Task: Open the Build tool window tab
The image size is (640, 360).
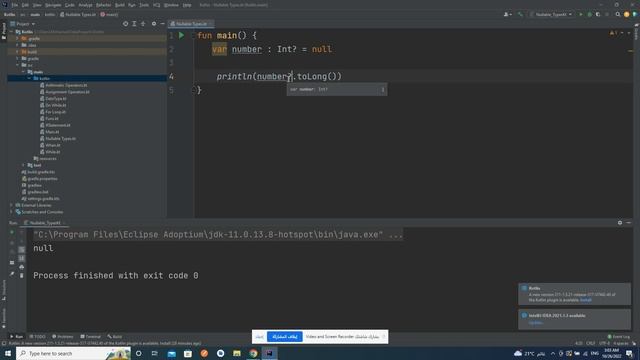Action: (x=115, y=337)
